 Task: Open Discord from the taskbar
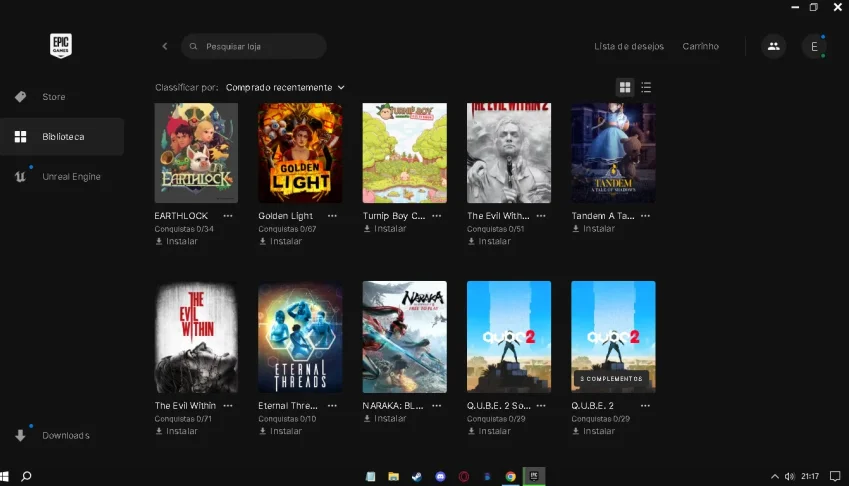pyautogui.click(x=440, y=476)
